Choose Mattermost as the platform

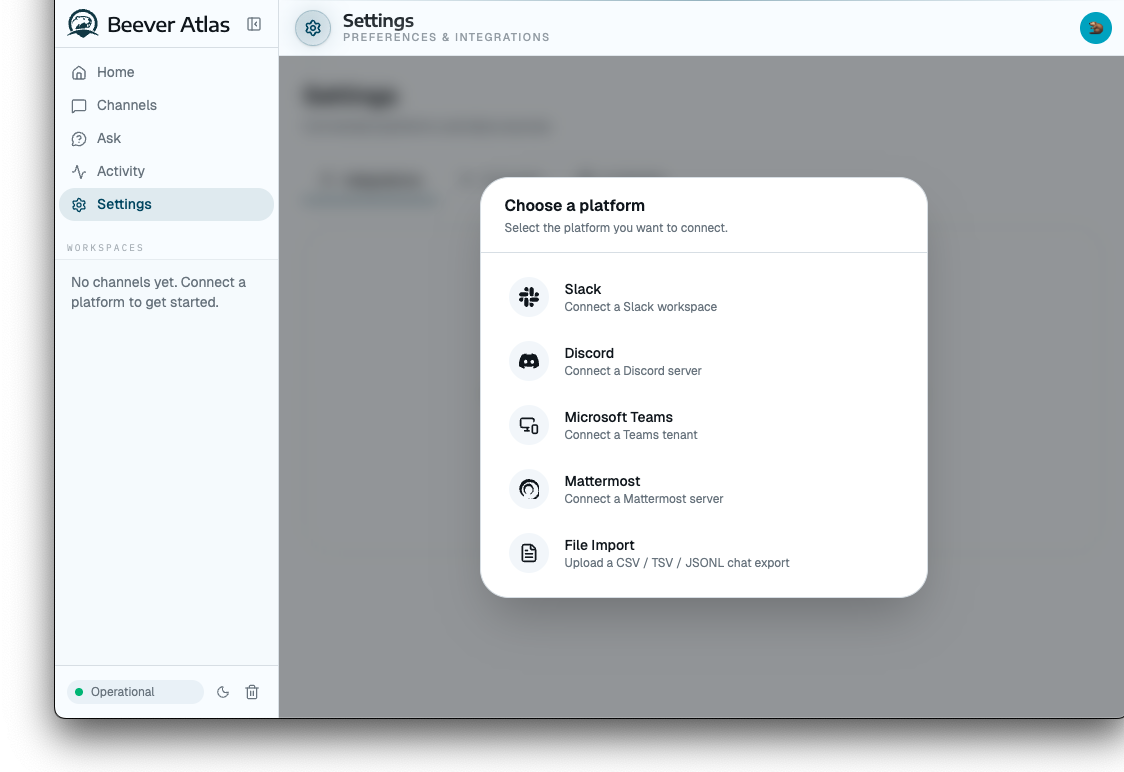[703, 489]
